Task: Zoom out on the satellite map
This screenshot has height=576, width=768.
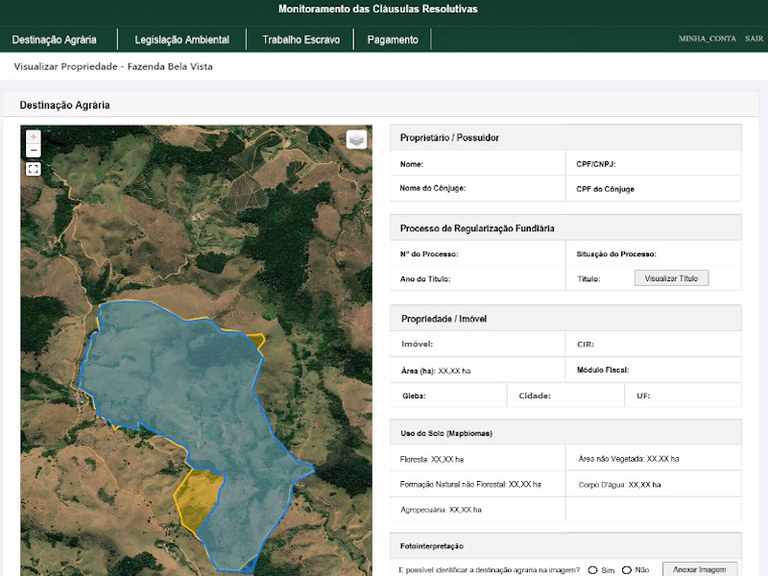Action: (x=33, y=150)
